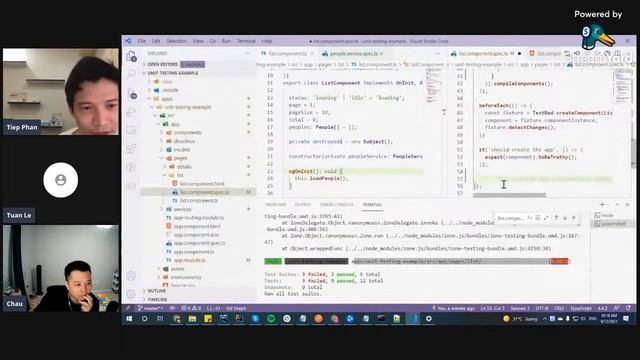Click the master branch in status bar
640x360 pixels.
[151, 308]
